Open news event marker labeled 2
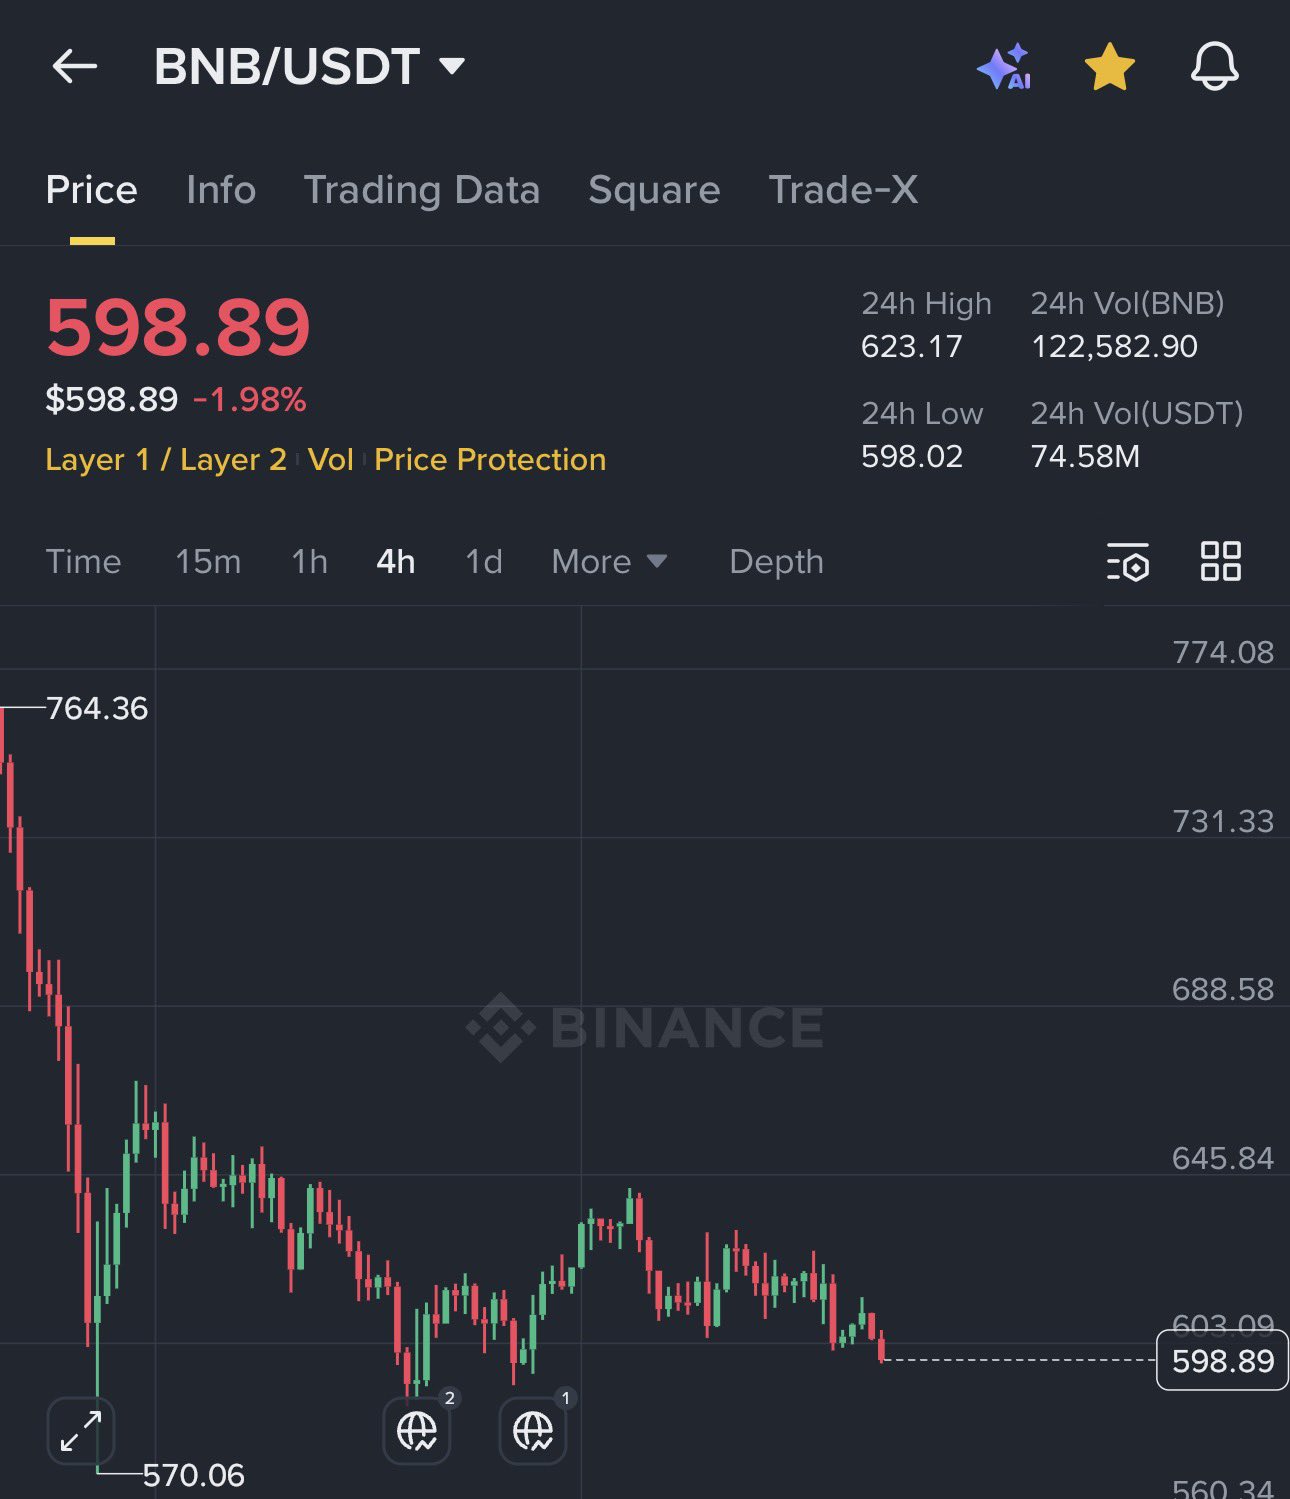1290x1499 pixels. [418, 1430]
